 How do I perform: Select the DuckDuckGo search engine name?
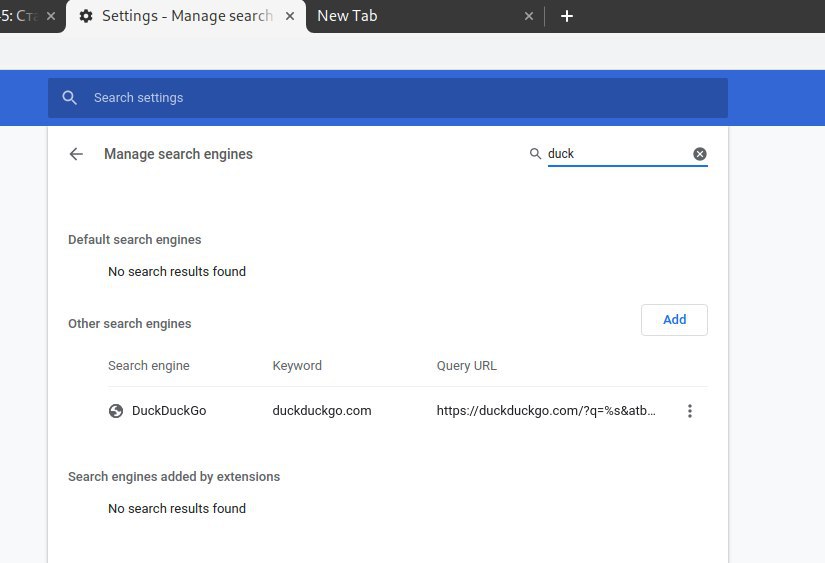(x=169, y=411)
